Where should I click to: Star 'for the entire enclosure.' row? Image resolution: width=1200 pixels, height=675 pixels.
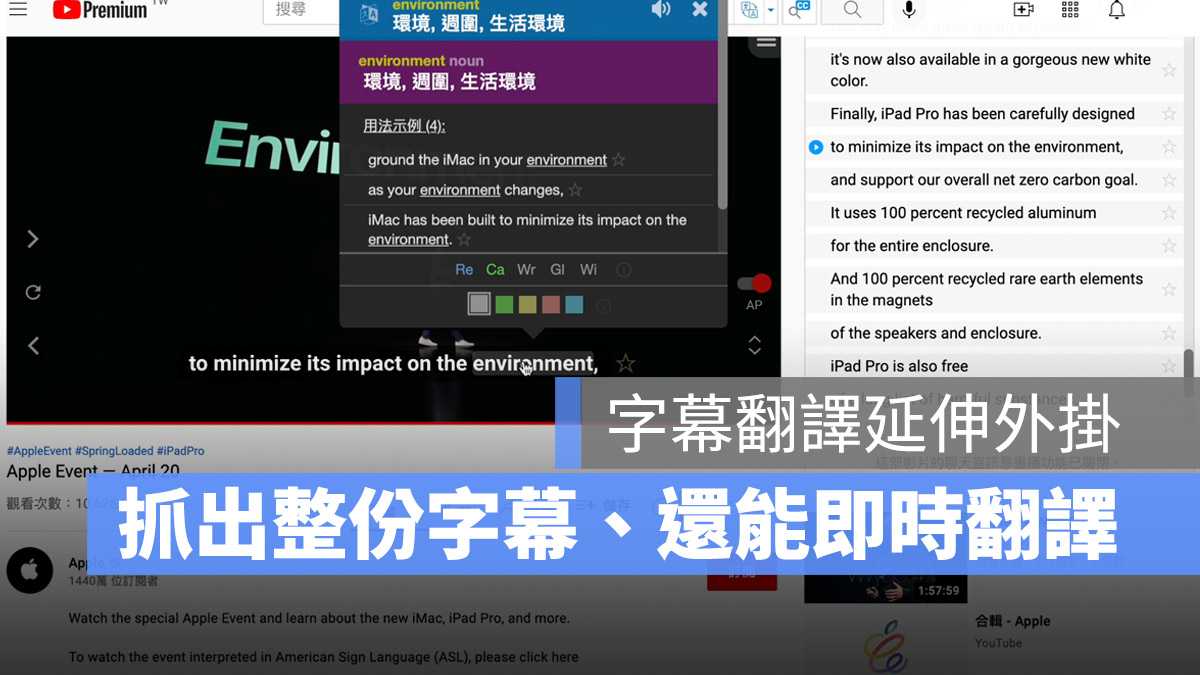1168,246
